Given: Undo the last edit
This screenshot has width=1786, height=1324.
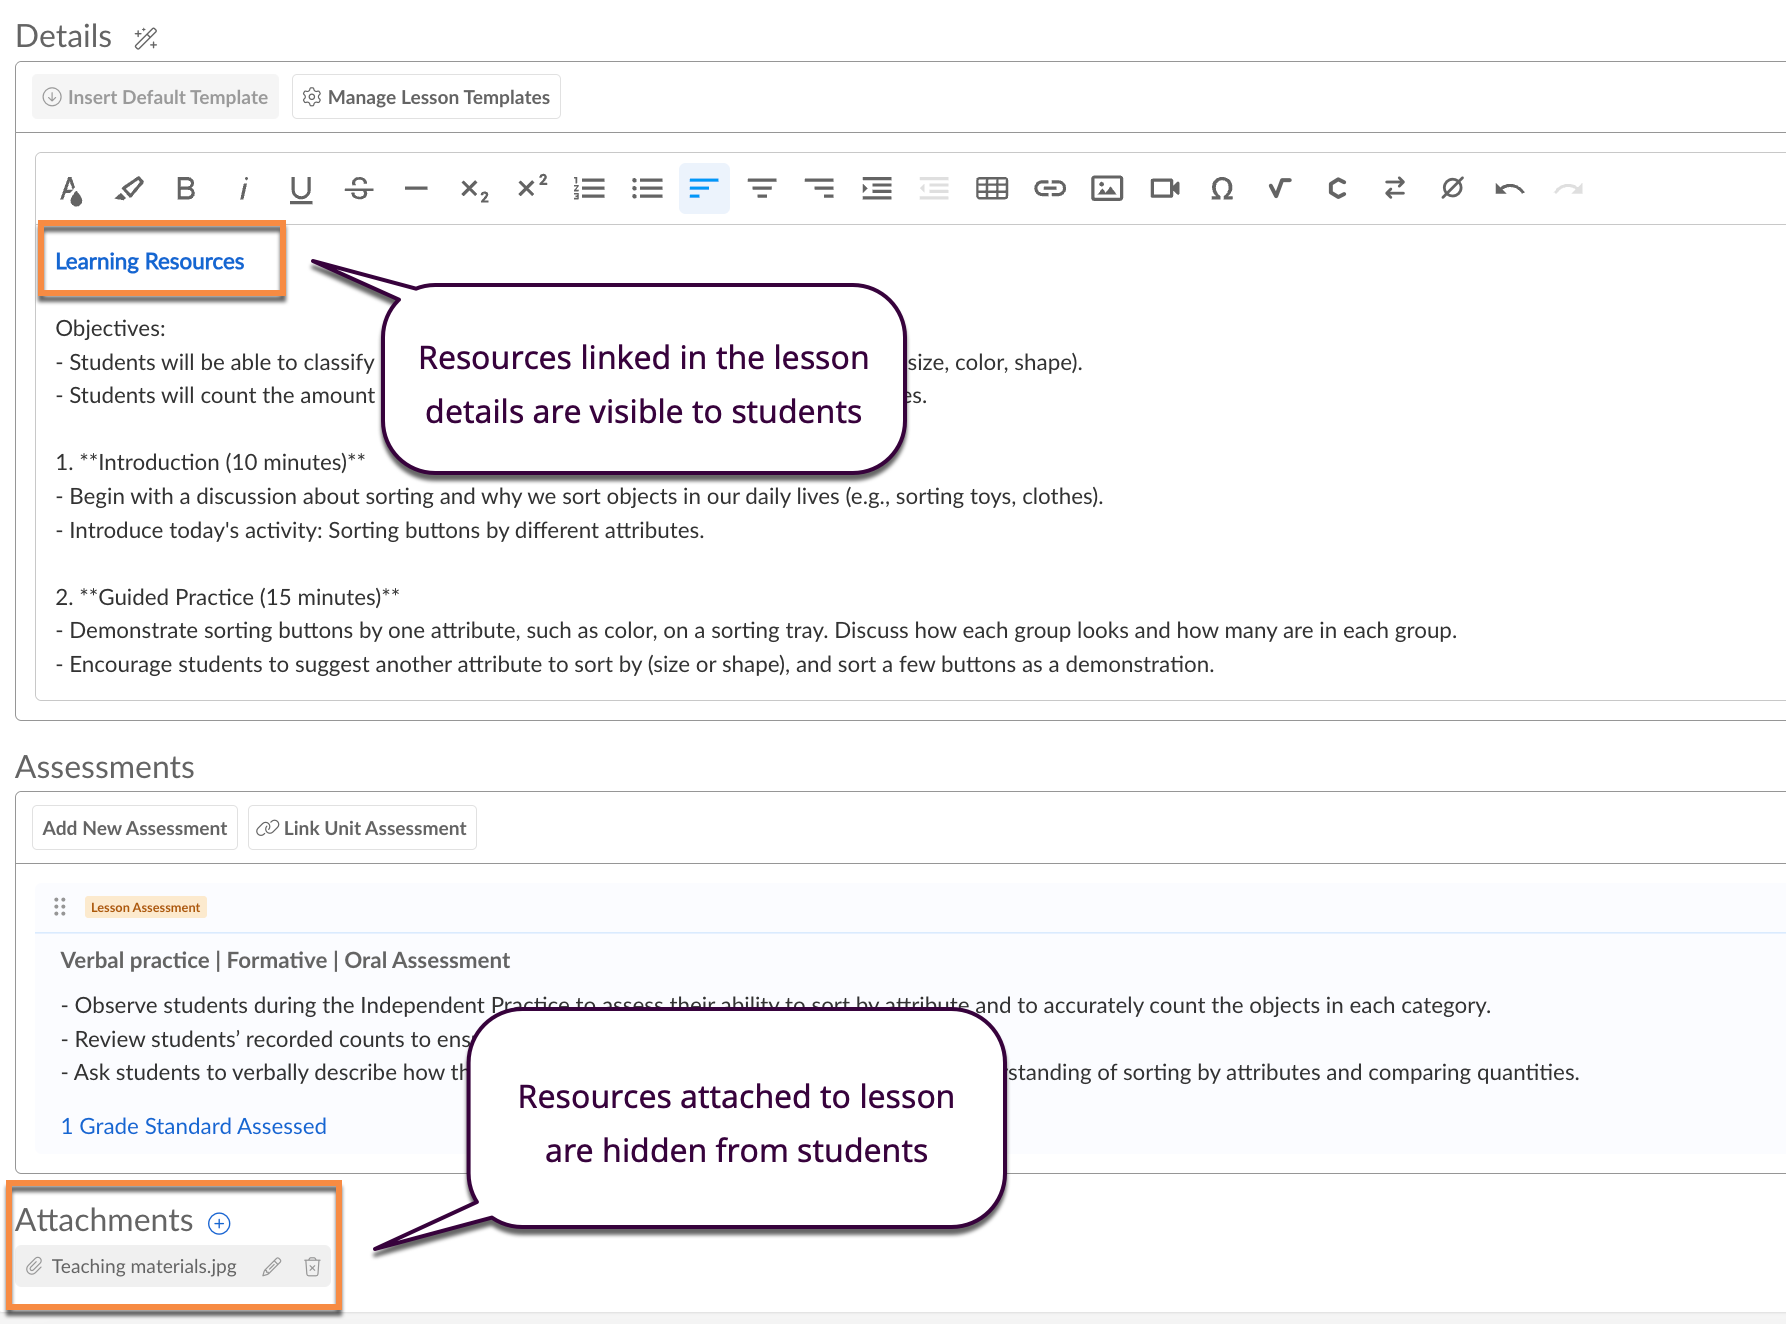Looking at the screenshot, I should click(x=1509, y=189).
